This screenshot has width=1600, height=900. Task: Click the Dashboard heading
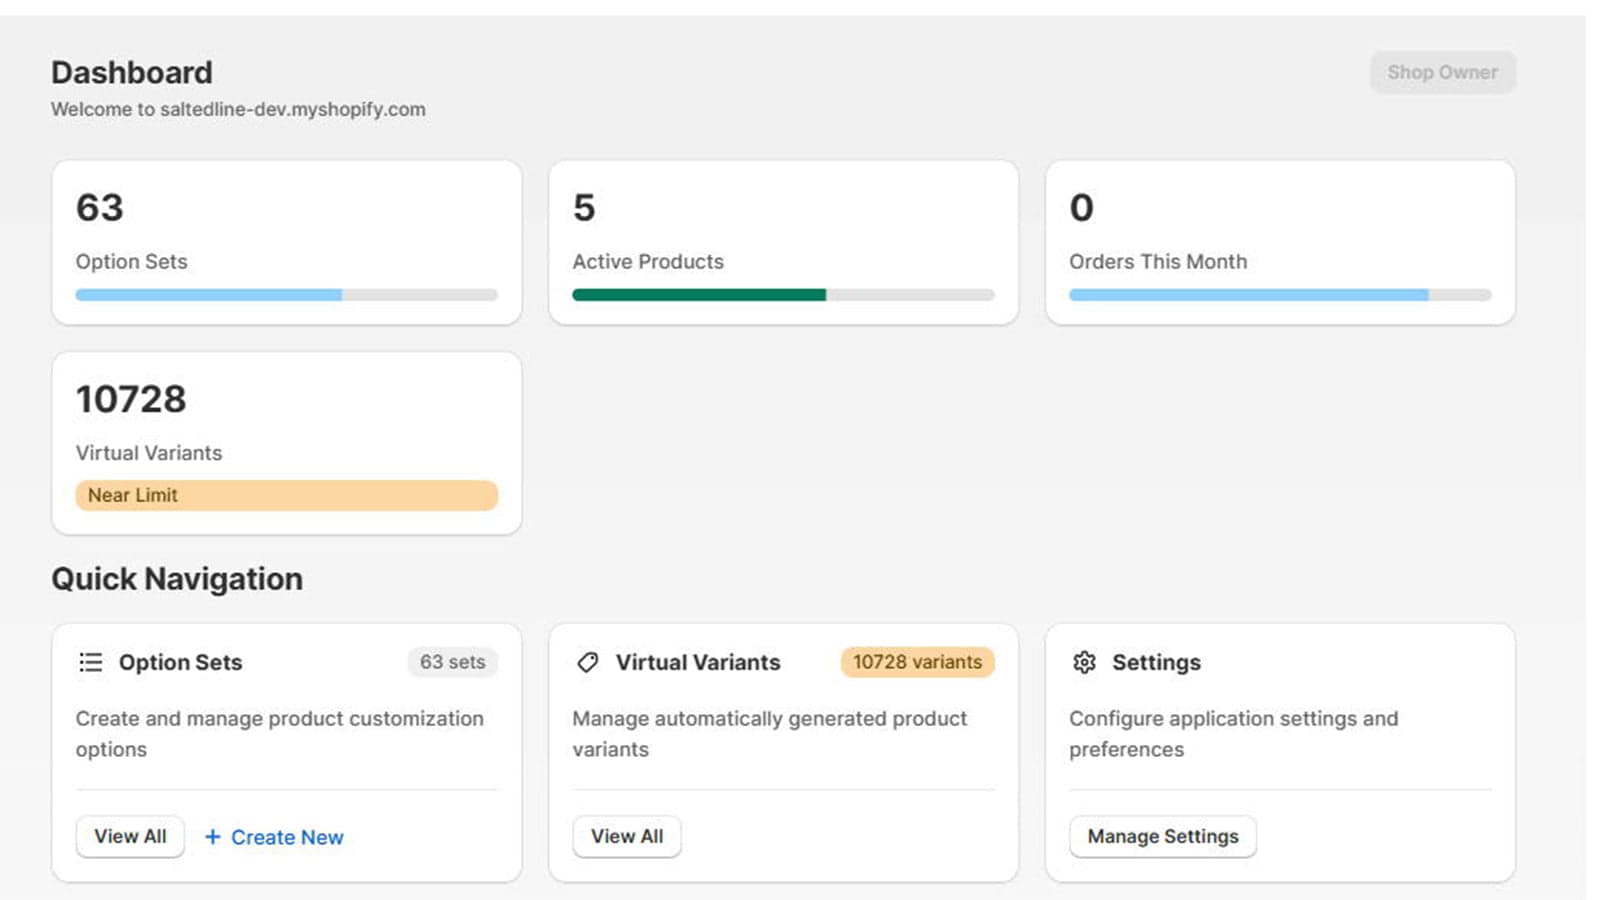[x=132, y=72]
